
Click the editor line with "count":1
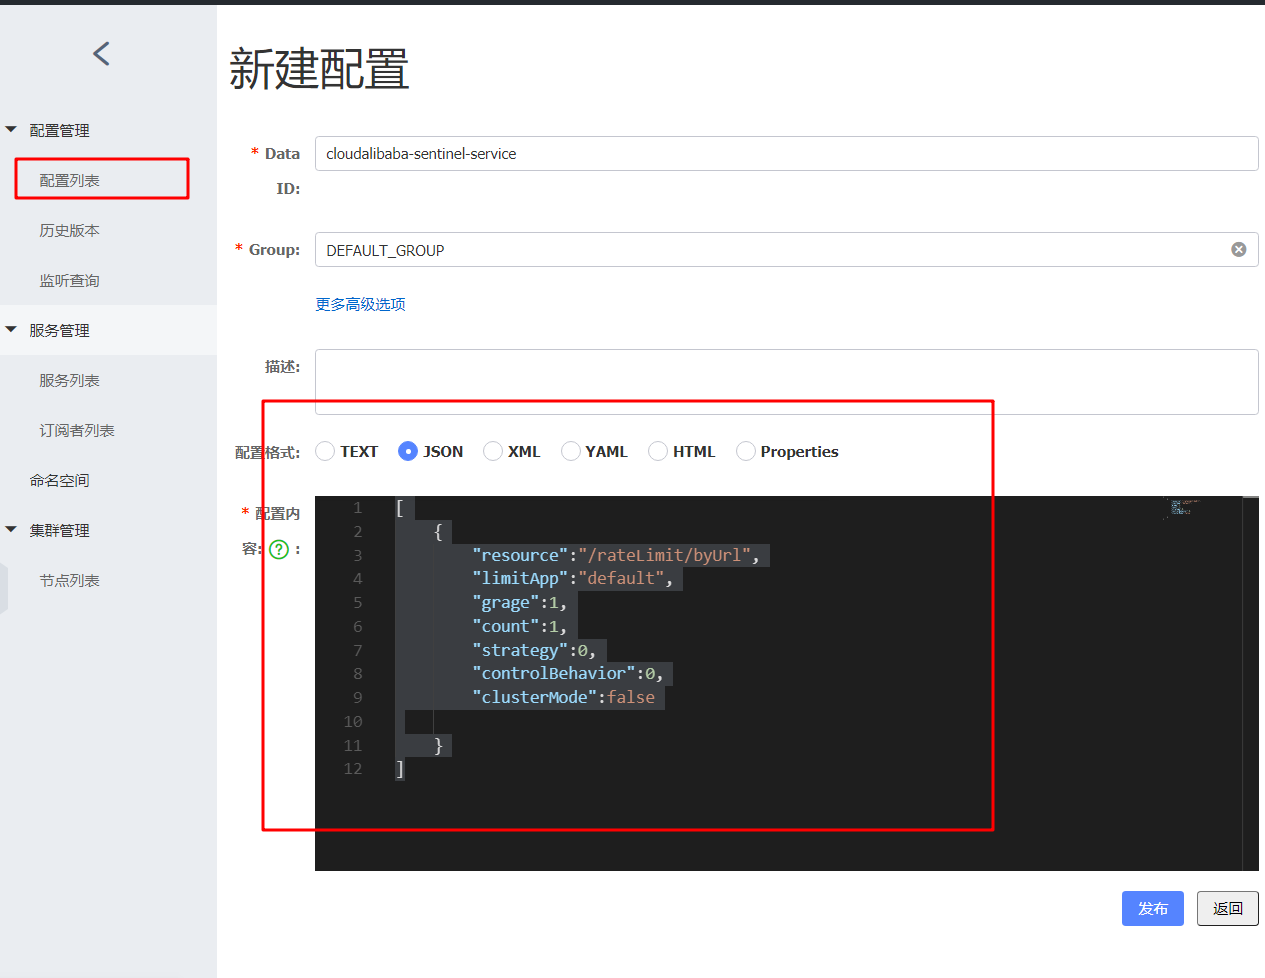coord(520,626)
